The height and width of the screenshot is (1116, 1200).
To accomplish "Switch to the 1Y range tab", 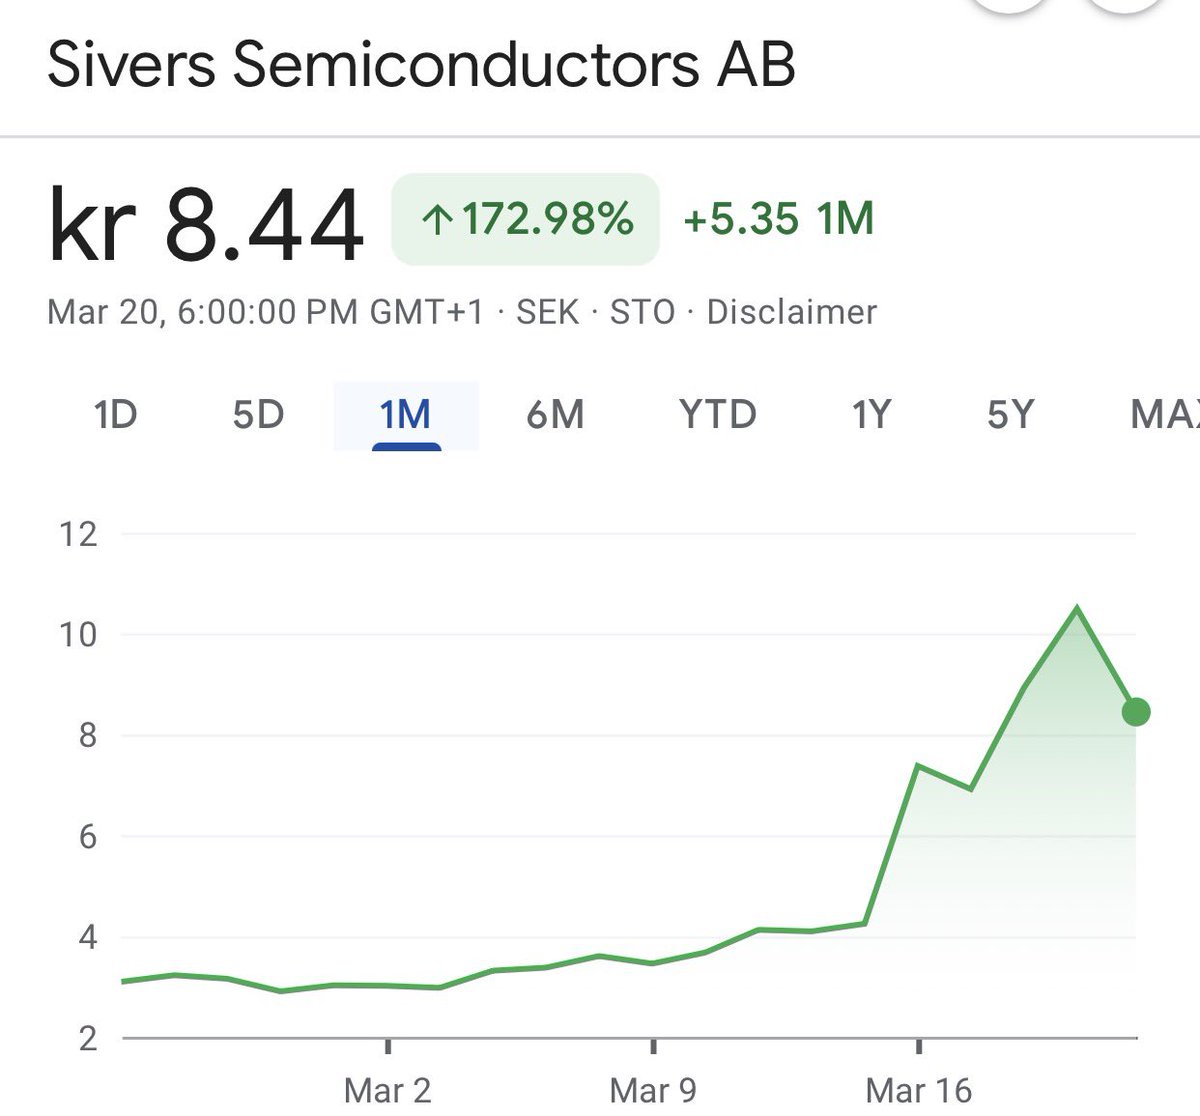I will 870,414.
